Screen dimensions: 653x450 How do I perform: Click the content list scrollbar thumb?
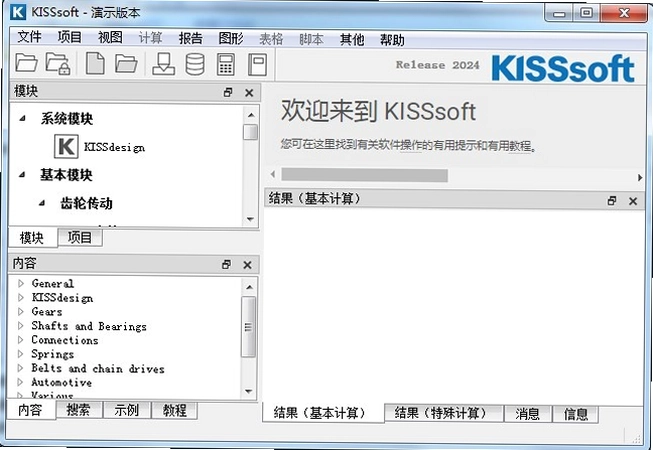point(249,327)
